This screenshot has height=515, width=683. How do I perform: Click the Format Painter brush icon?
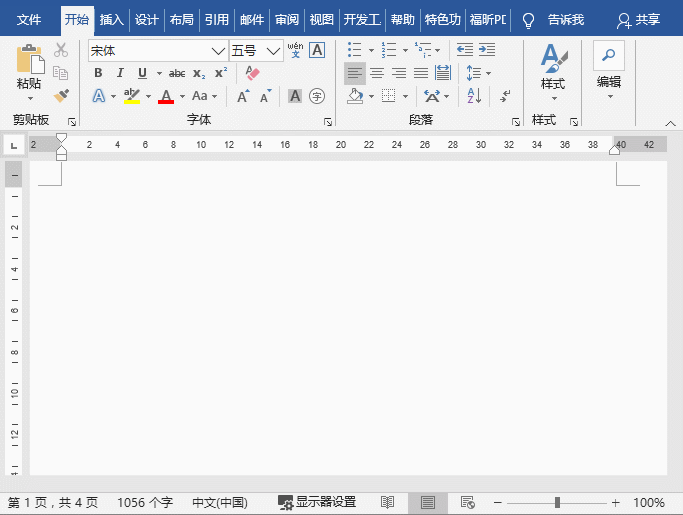point(61,96)
